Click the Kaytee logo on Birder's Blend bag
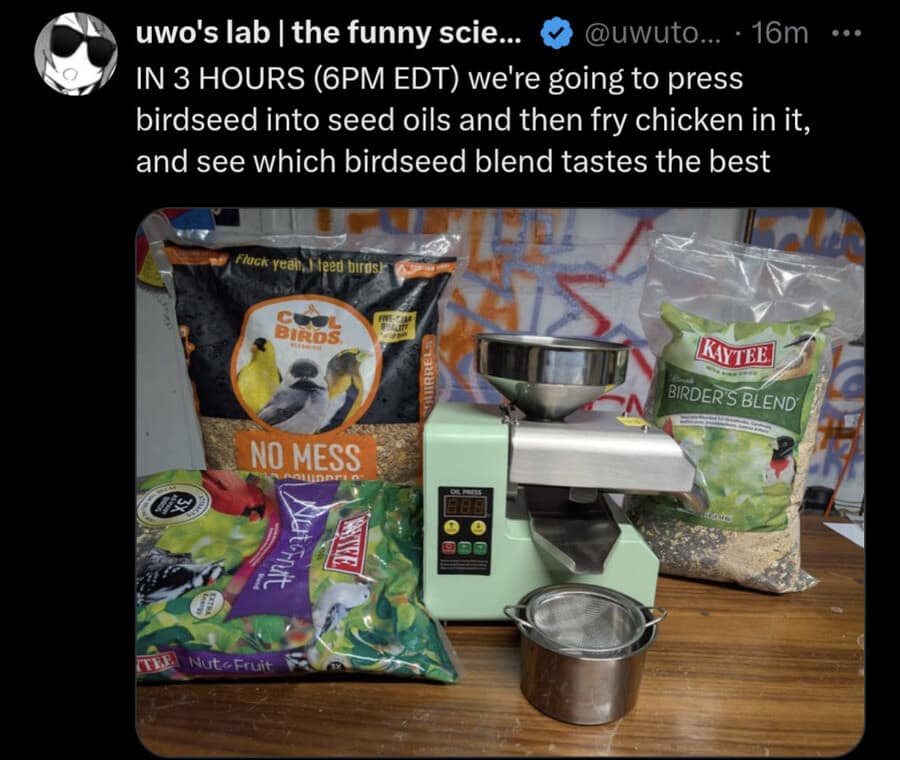This screenshot has height=760, width=900. 736,350
